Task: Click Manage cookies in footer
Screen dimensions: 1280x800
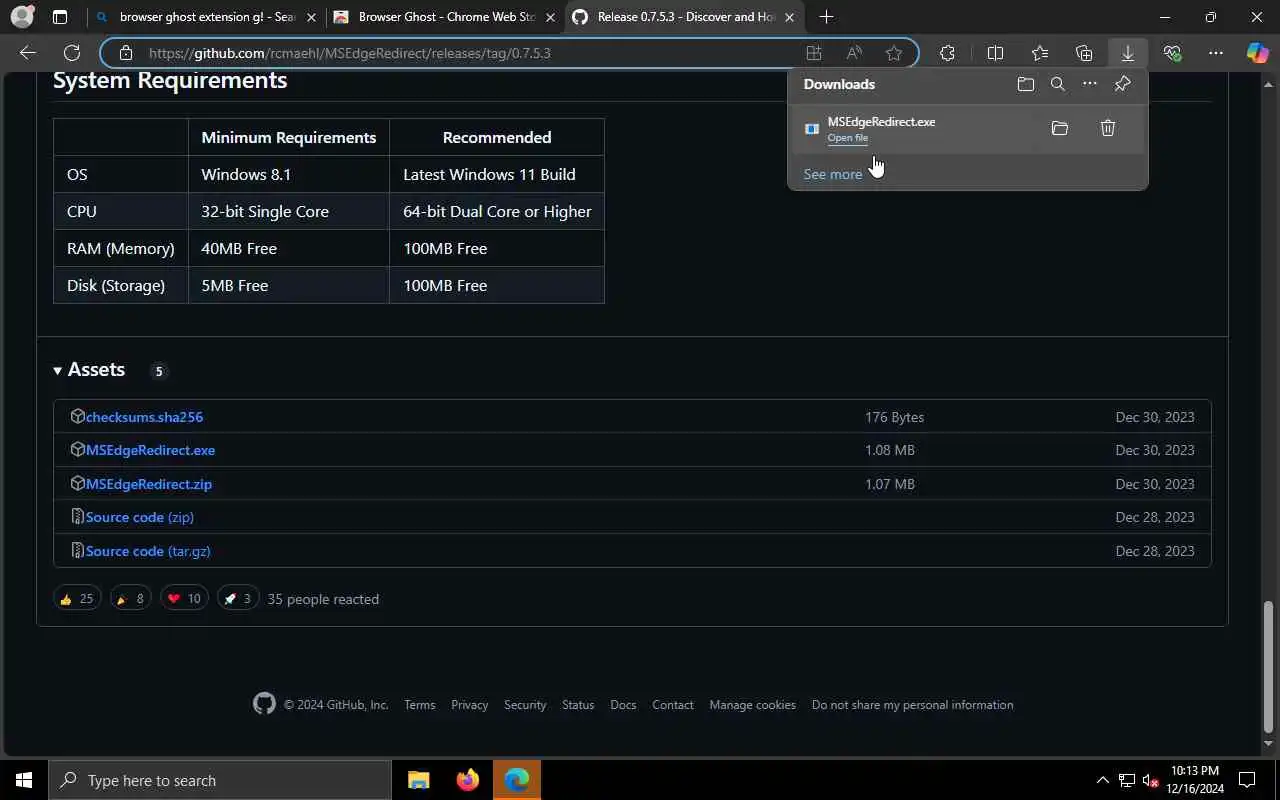Action: click(x=753, y=705)
